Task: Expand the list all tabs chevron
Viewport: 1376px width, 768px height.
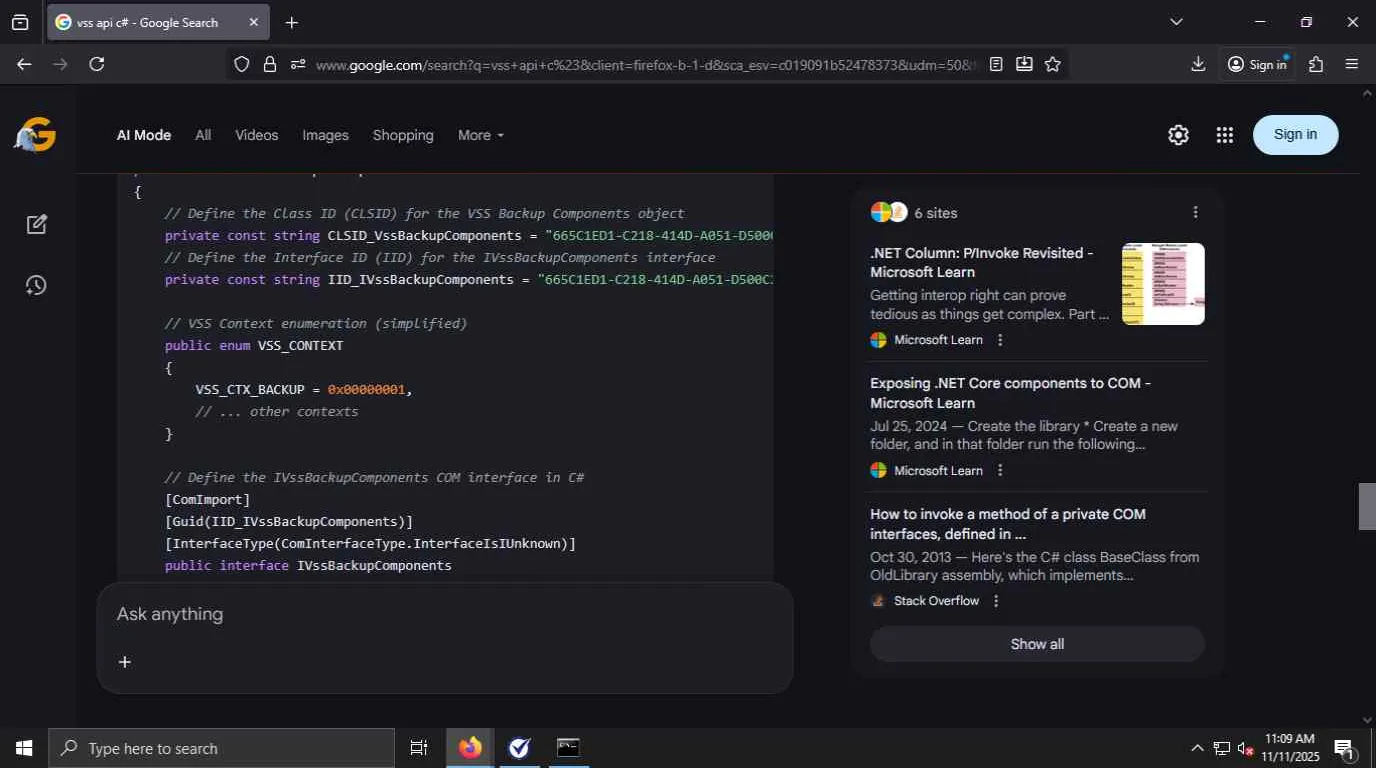Action: (1176, 22)
